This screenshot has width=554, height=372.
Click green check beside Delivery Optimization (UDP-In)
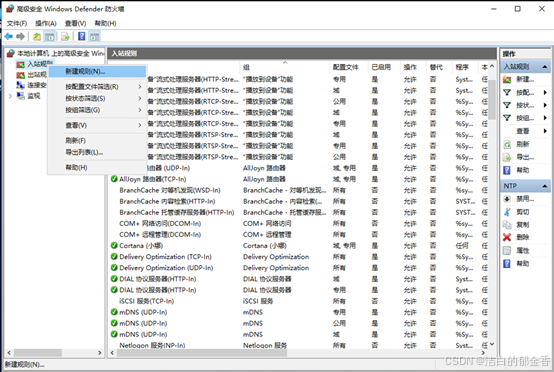point(114,268)
